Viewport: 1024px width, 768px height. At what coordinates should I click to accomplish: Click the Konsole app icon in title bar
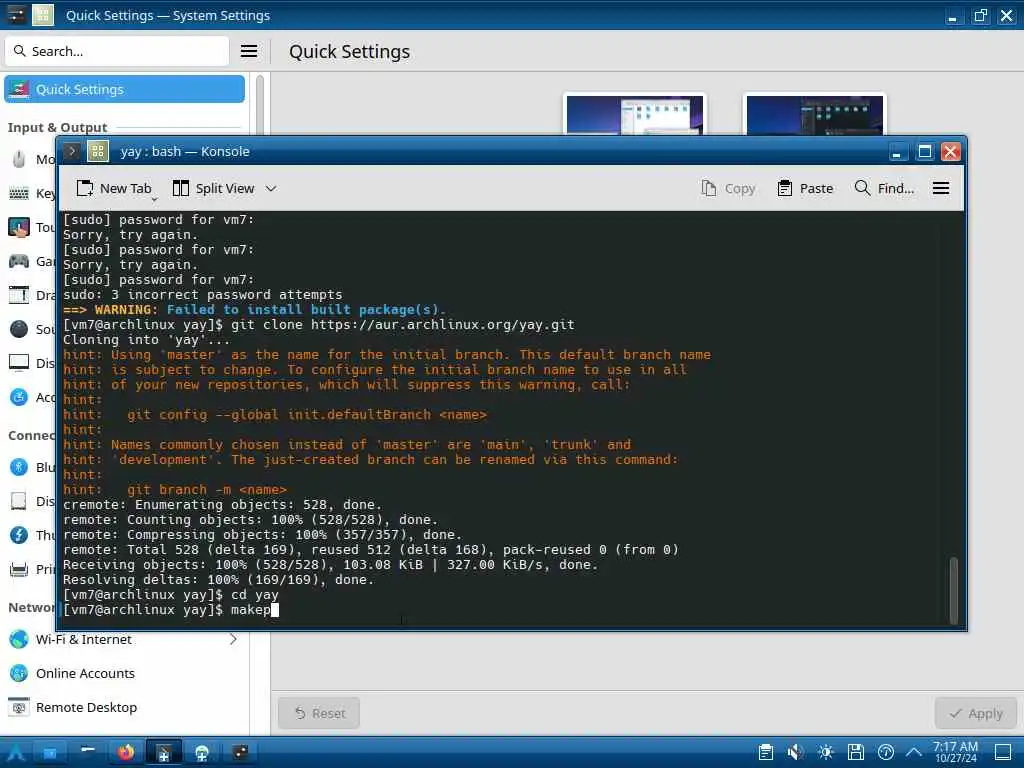(98, 152)
